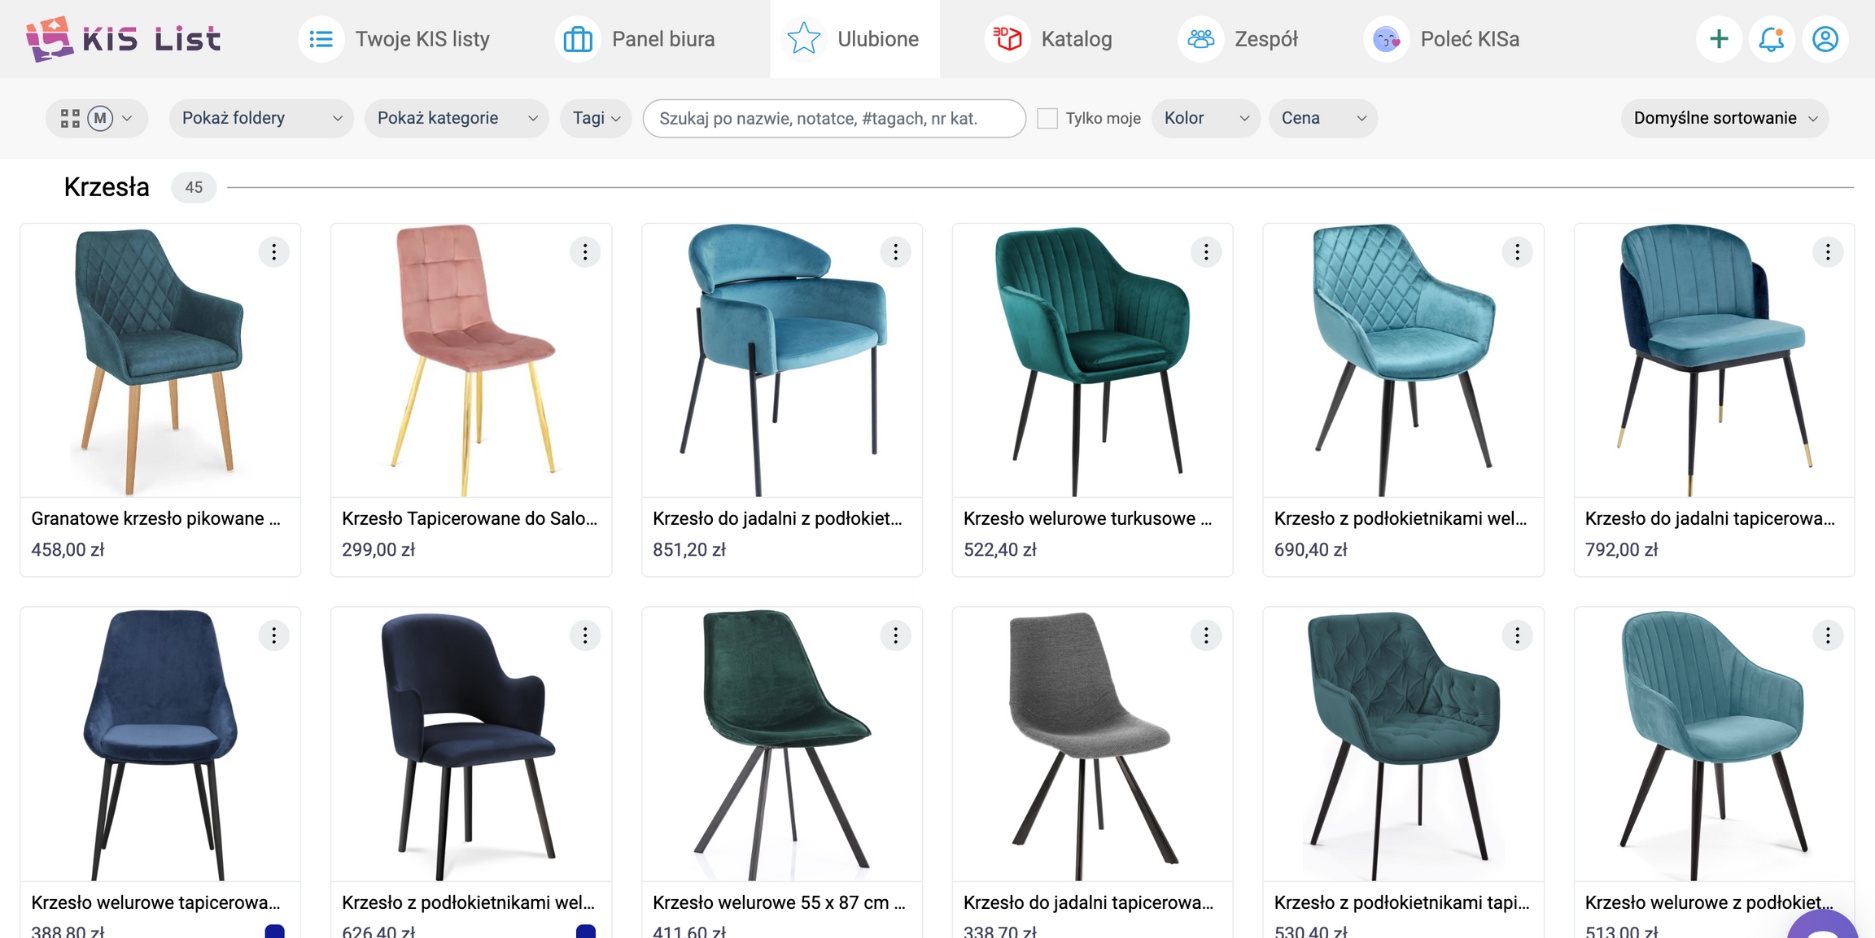Enable the Tylko moje checkbox
1875x938 pixels.
click(x=1047, y=118)
